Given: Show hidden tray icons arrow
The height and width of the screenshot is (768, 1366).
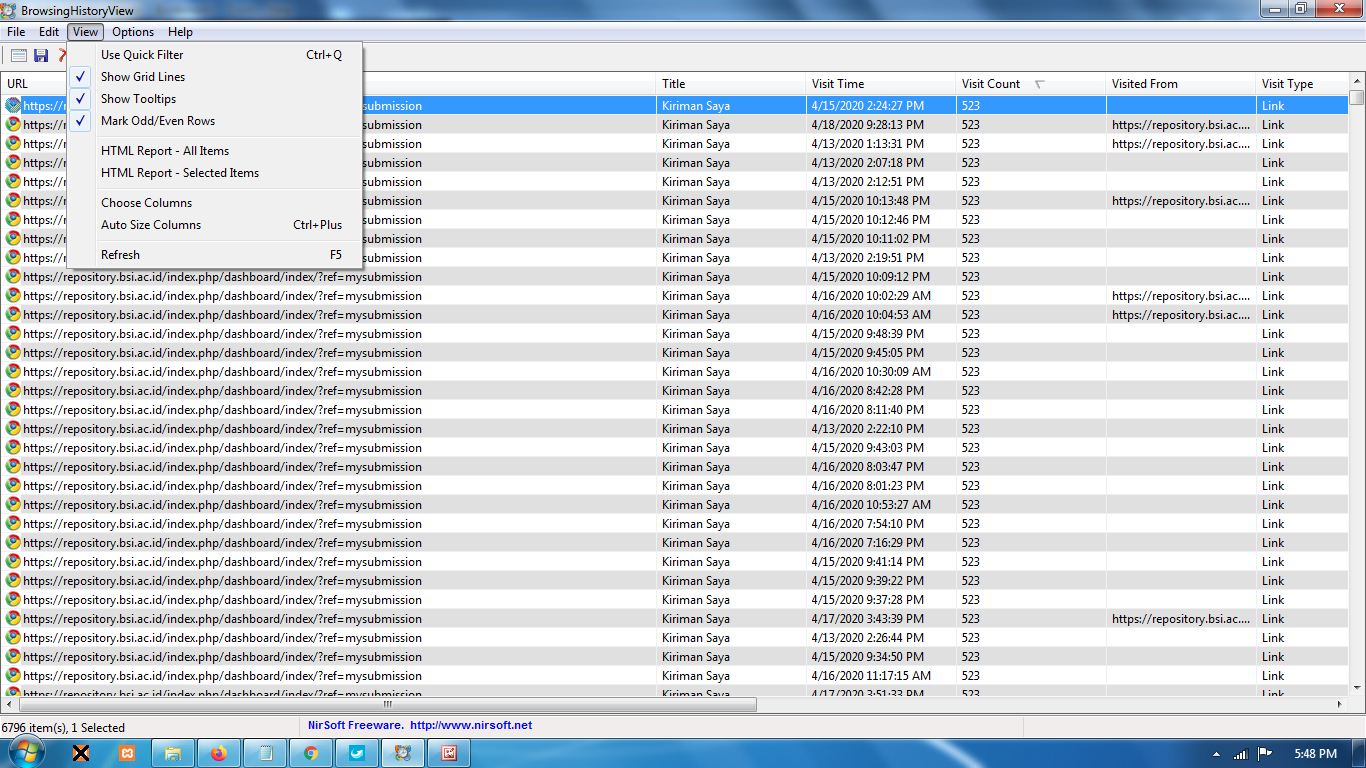Looking at the screenshot, I should coord(1216,754).
